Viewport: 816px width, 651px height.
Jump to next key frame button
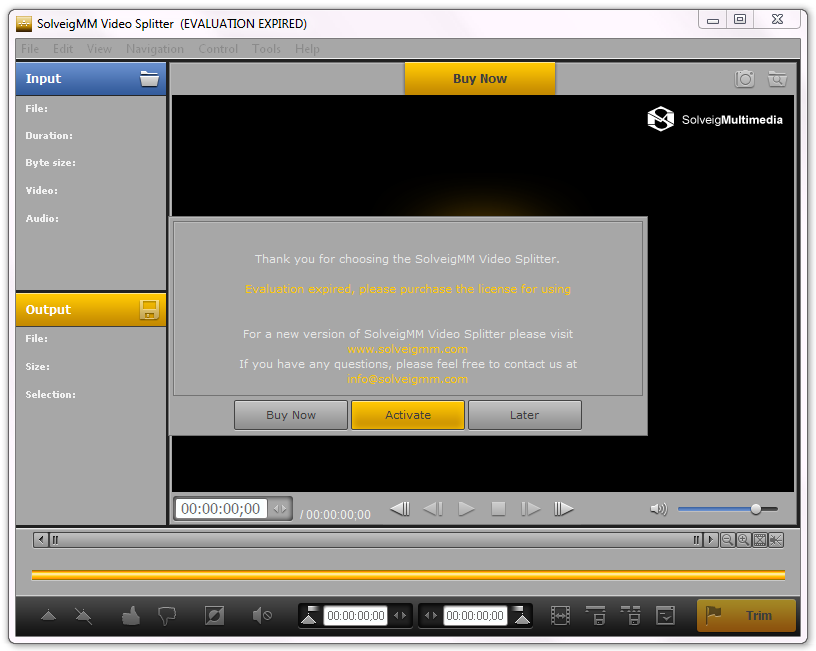pos(564,508)
